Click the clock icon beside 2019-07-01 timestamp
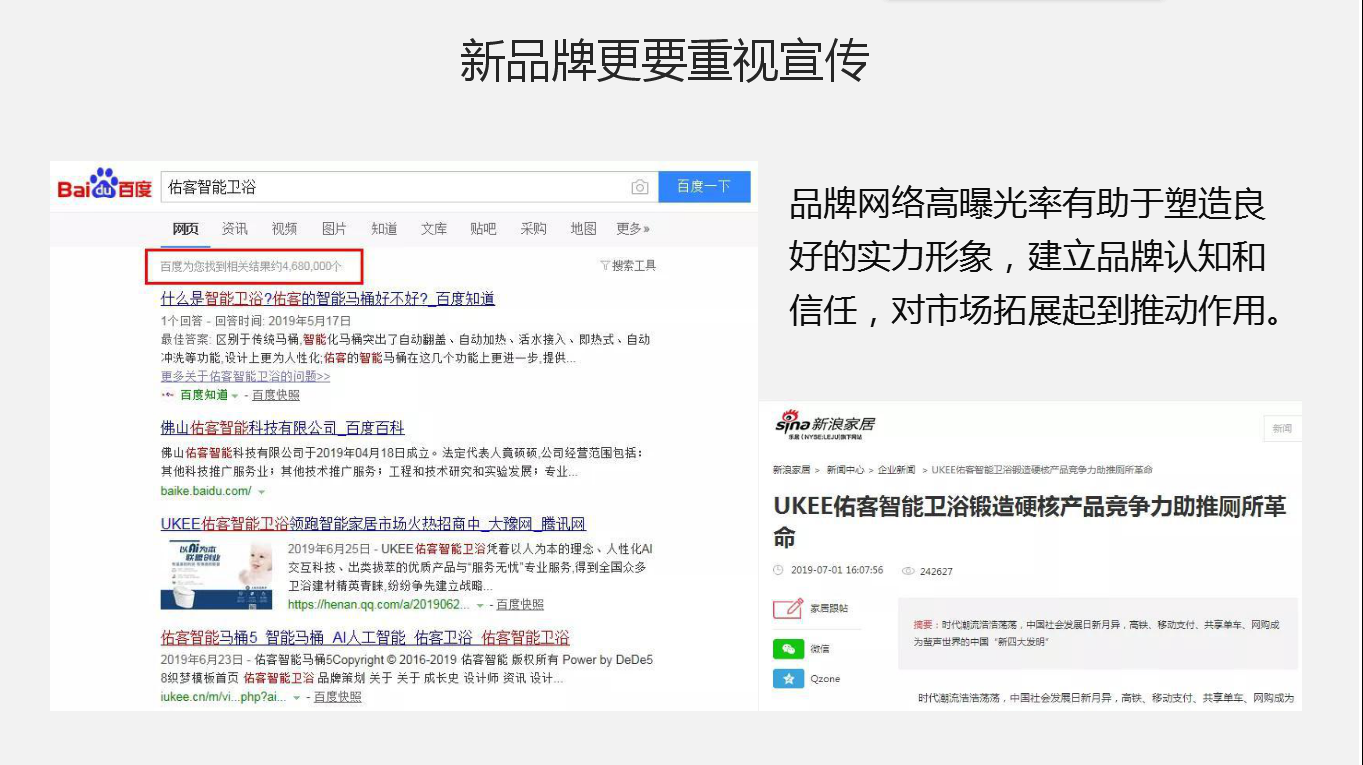 tap(779, 571)
